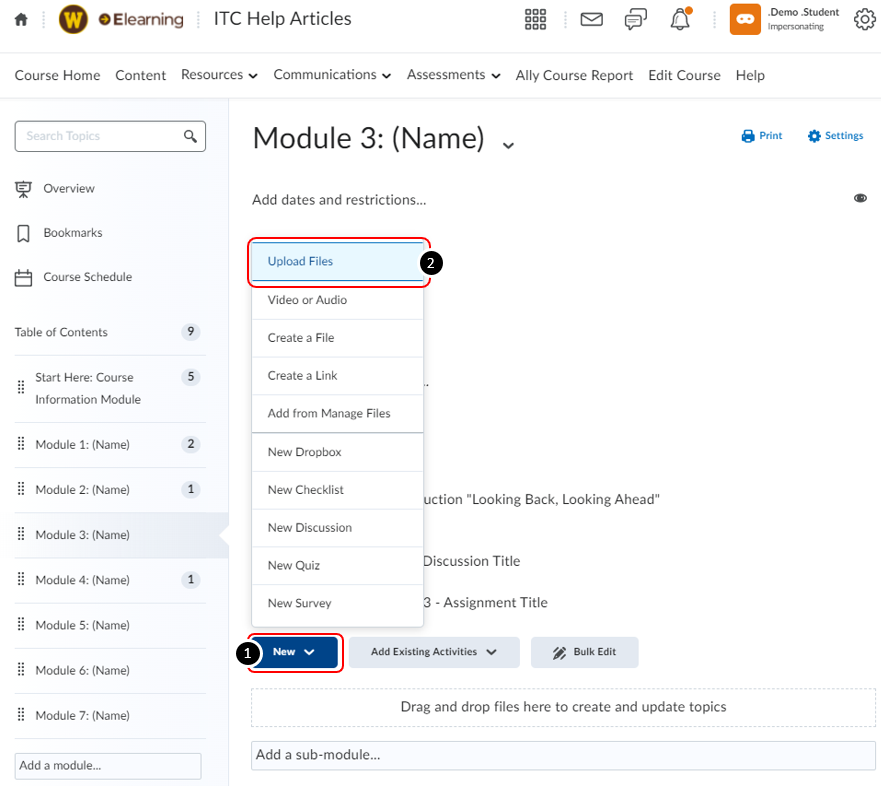881x786 pixels.
Task: Click the Bulk Edit button
Action: coord(584,652)
